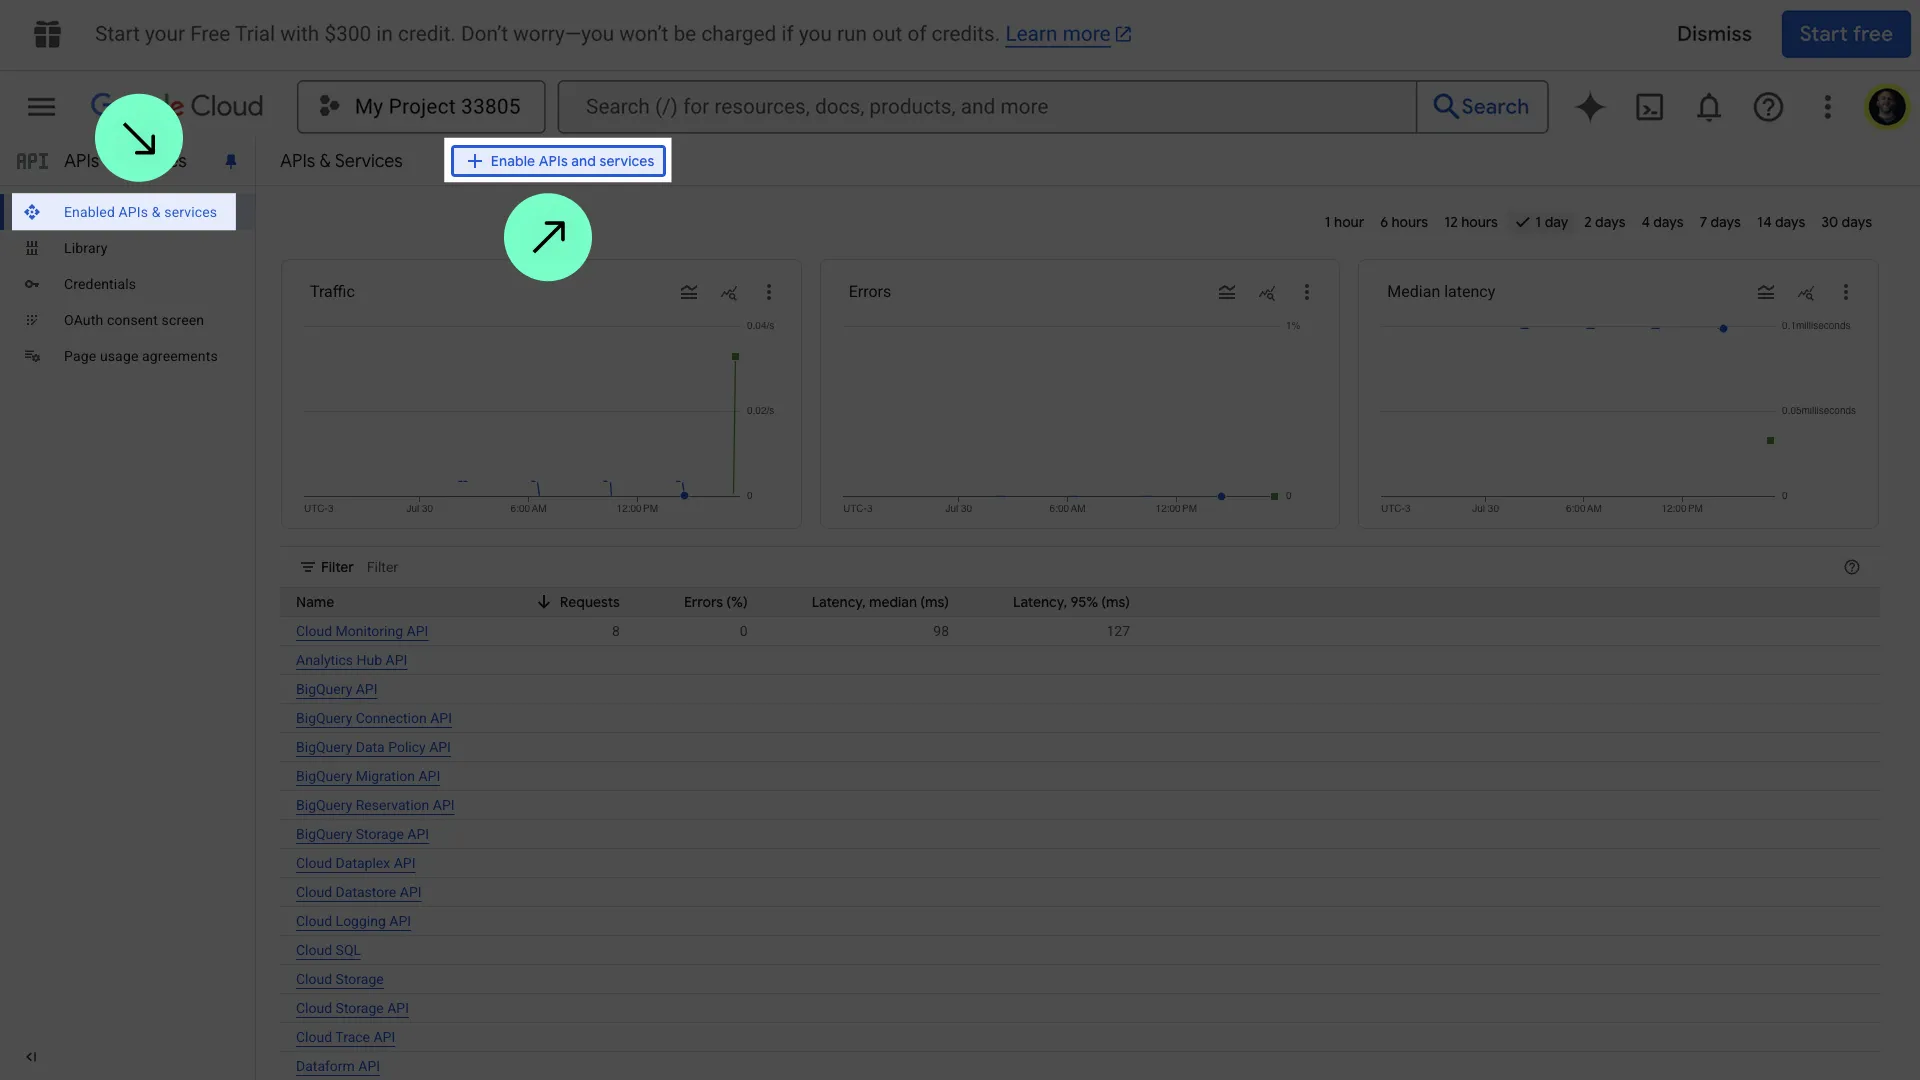The image size is (1920, 1080).
Task: Open Cloud Logging API link
Action: click(353, 921)
